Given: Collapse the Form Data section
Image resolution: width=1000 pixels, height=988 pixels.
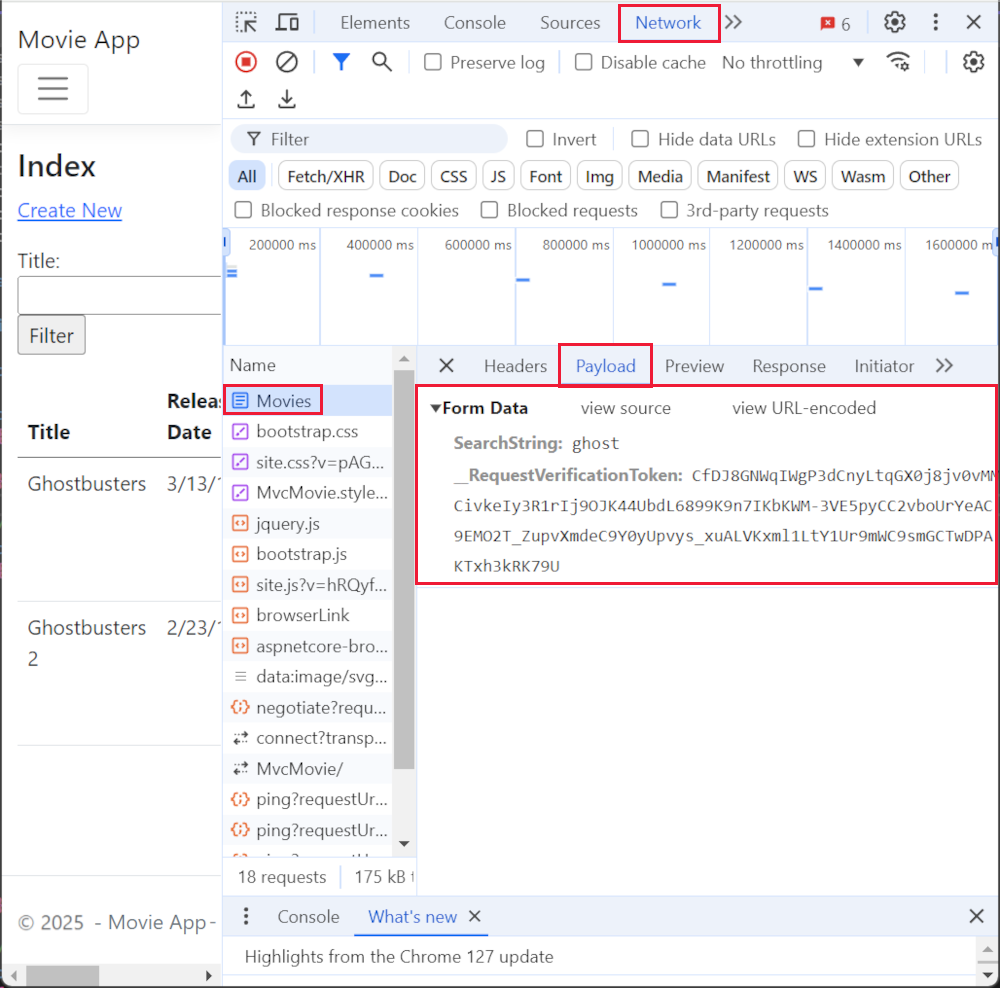Looking at the screenshot, I should click(x=436, y=408).
